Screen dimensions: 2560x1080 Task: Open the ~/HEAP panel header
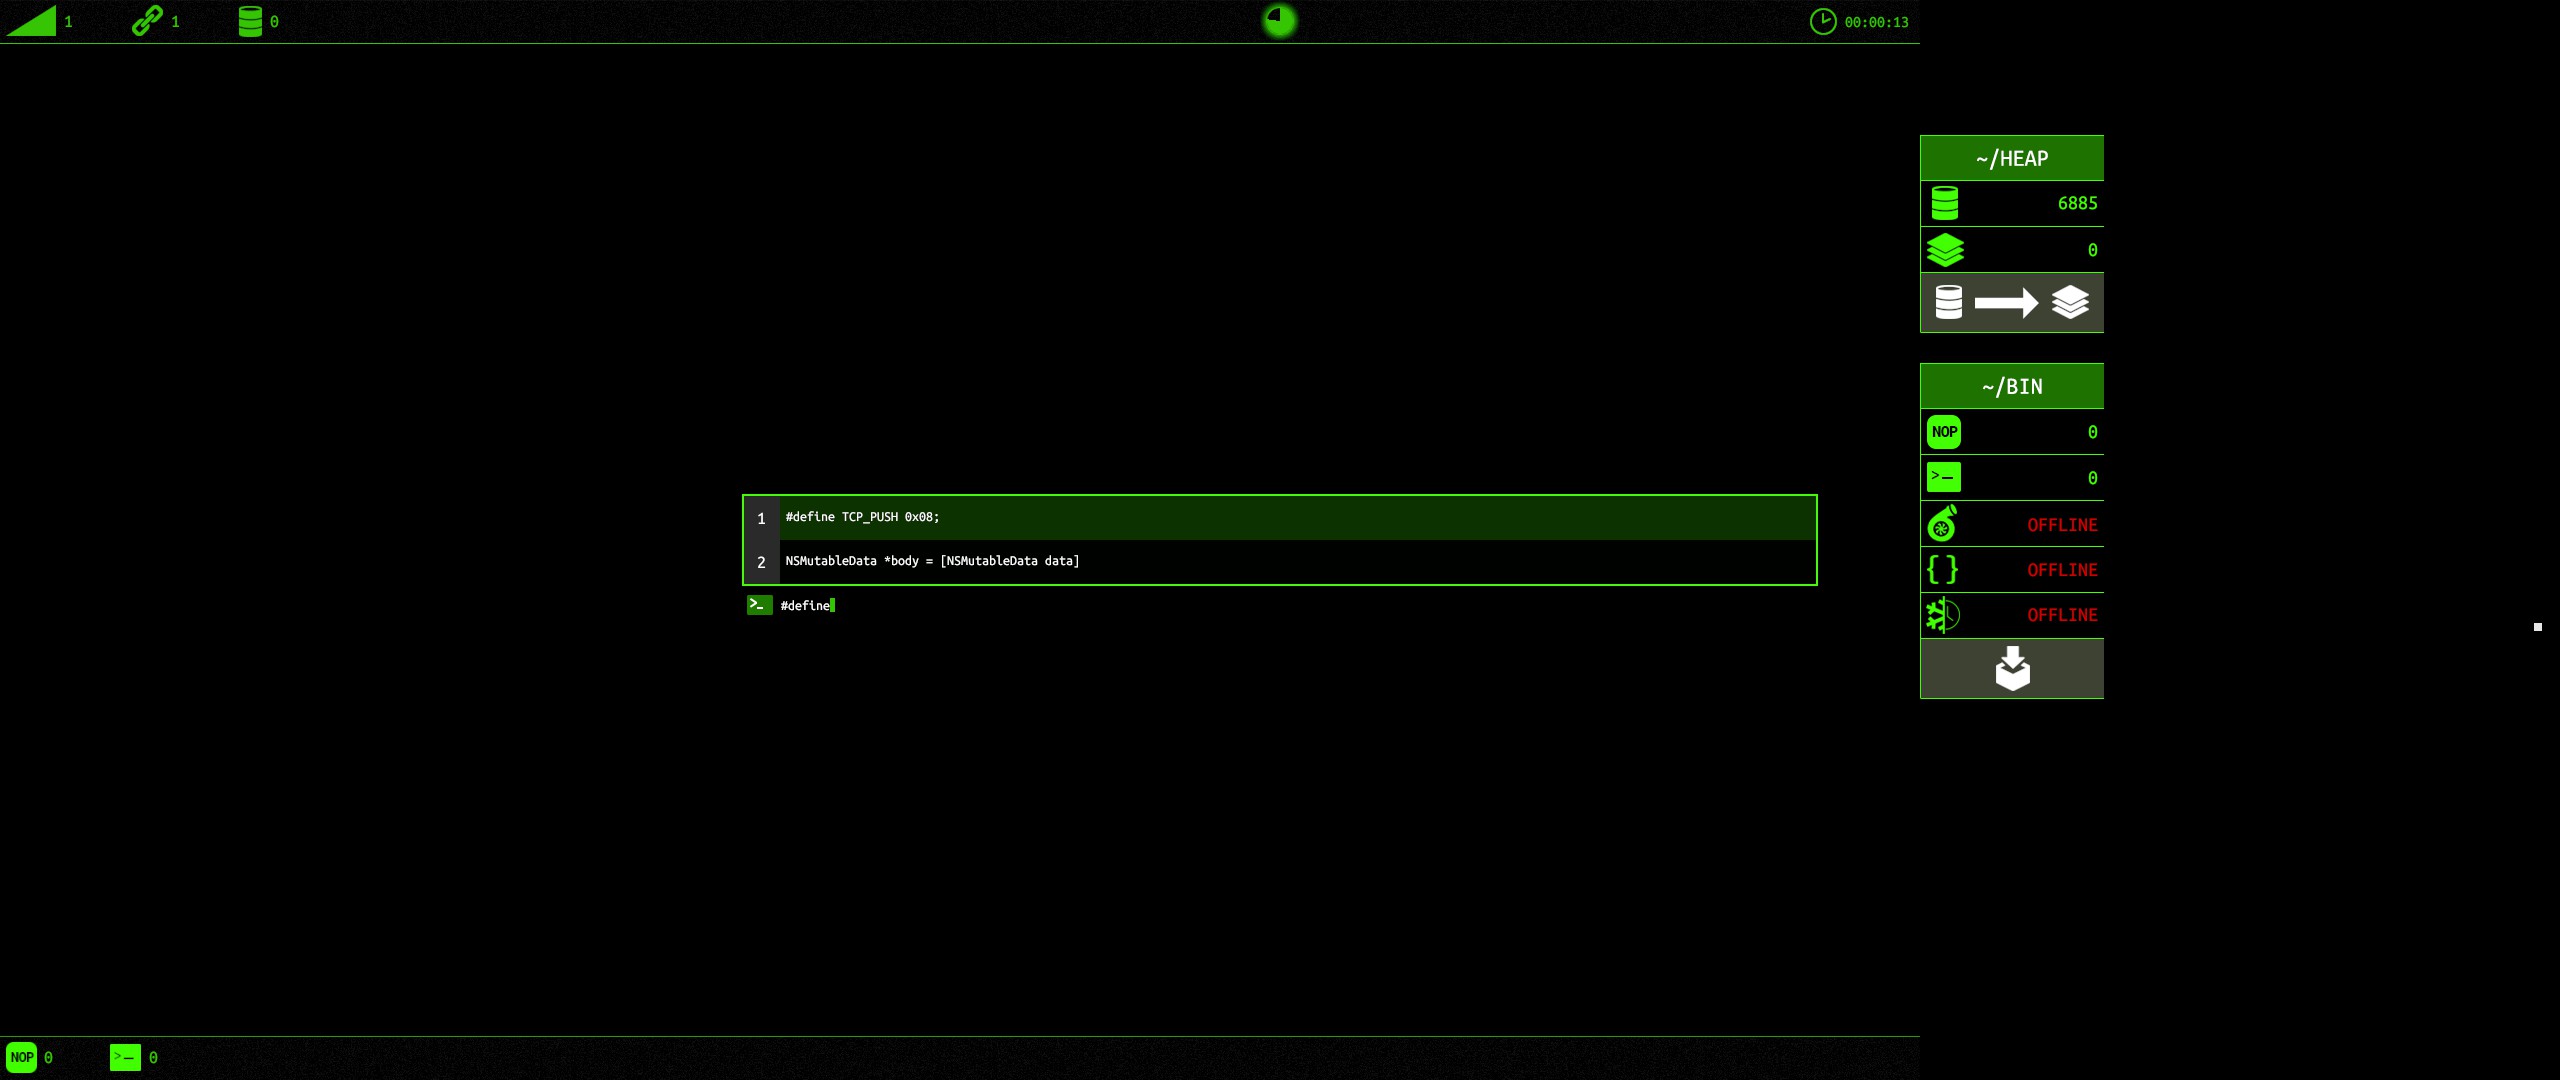click(2011, 158)
